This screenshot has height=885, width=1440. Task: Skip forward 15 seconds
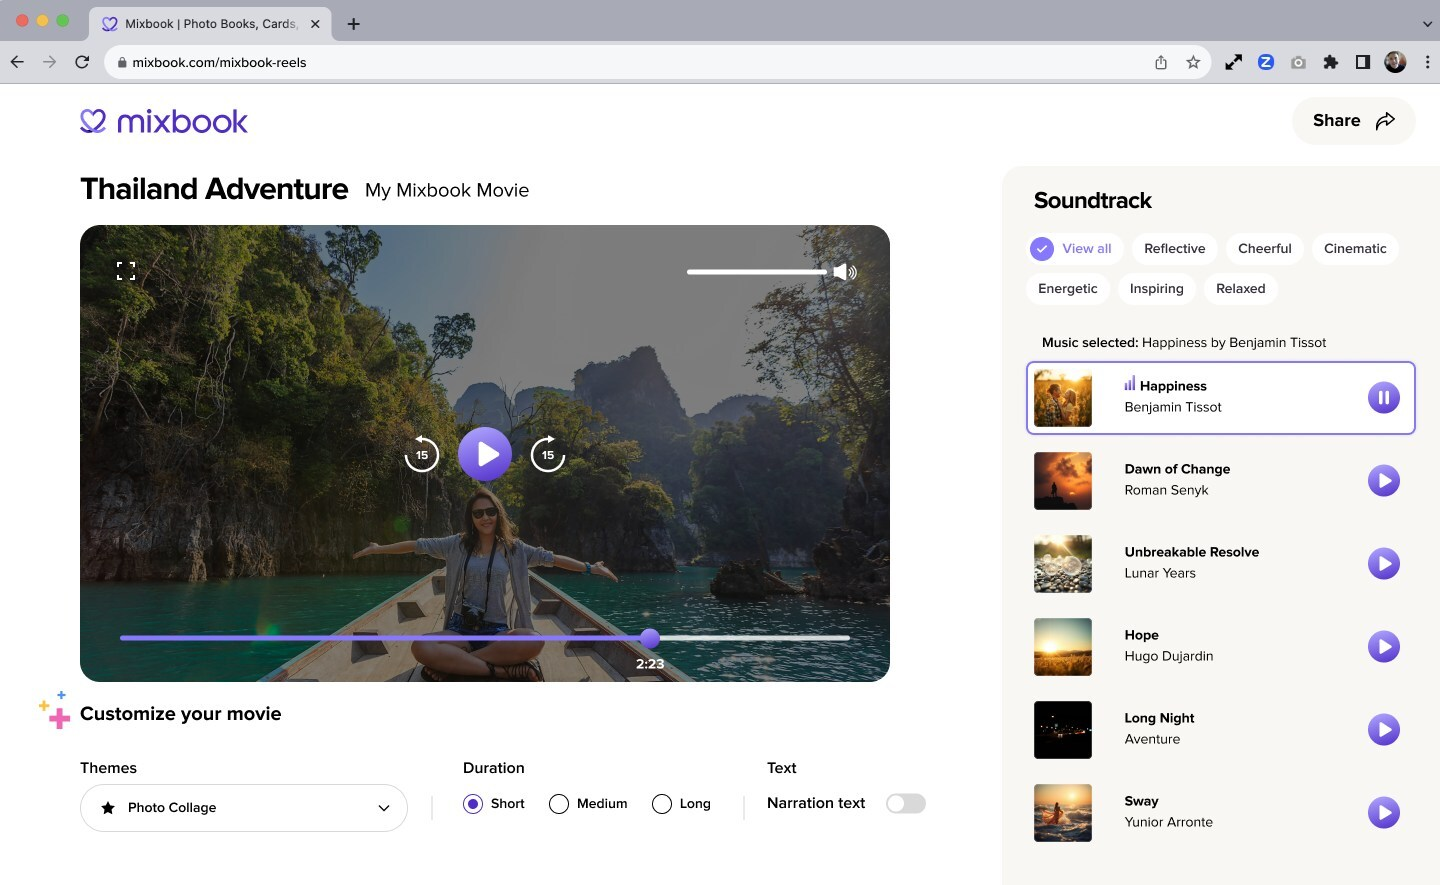[x=548, y=453]
